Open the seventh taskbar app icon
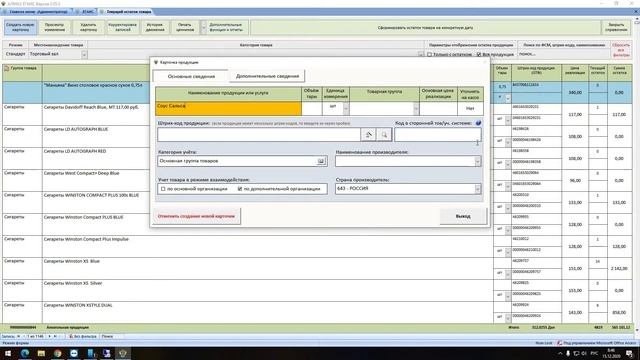This screenshot has width=640, height=360. tap(107, 353)
